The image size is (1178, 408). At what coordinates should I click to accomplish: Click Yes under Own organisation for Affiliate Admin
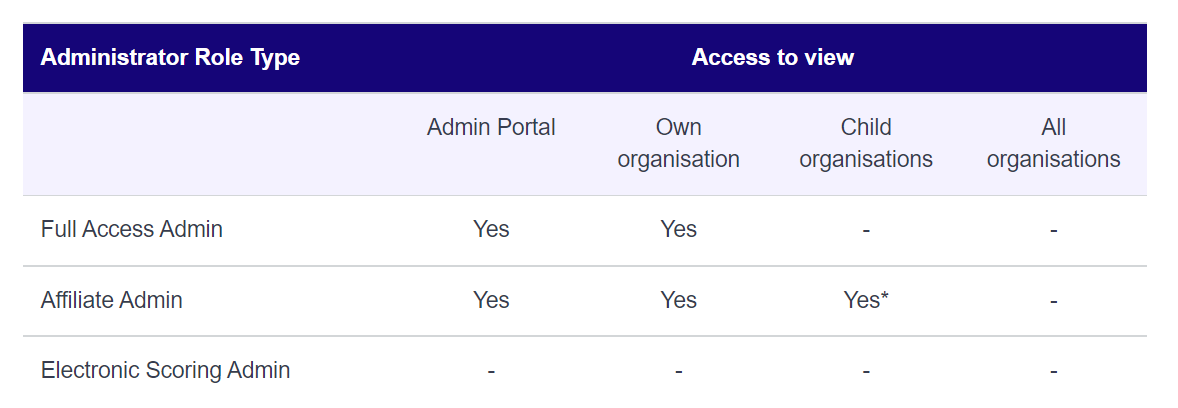(x=678, y=301)
